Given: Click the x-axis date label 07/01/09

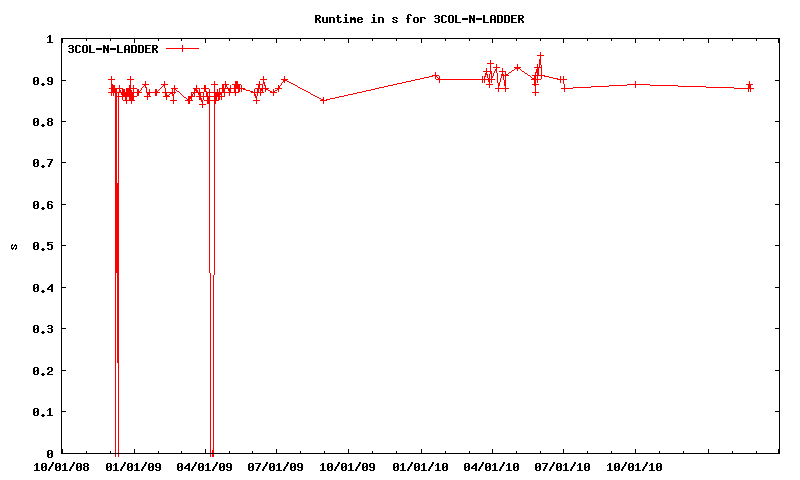Looking at the screenshot, I should pos(277,466).
